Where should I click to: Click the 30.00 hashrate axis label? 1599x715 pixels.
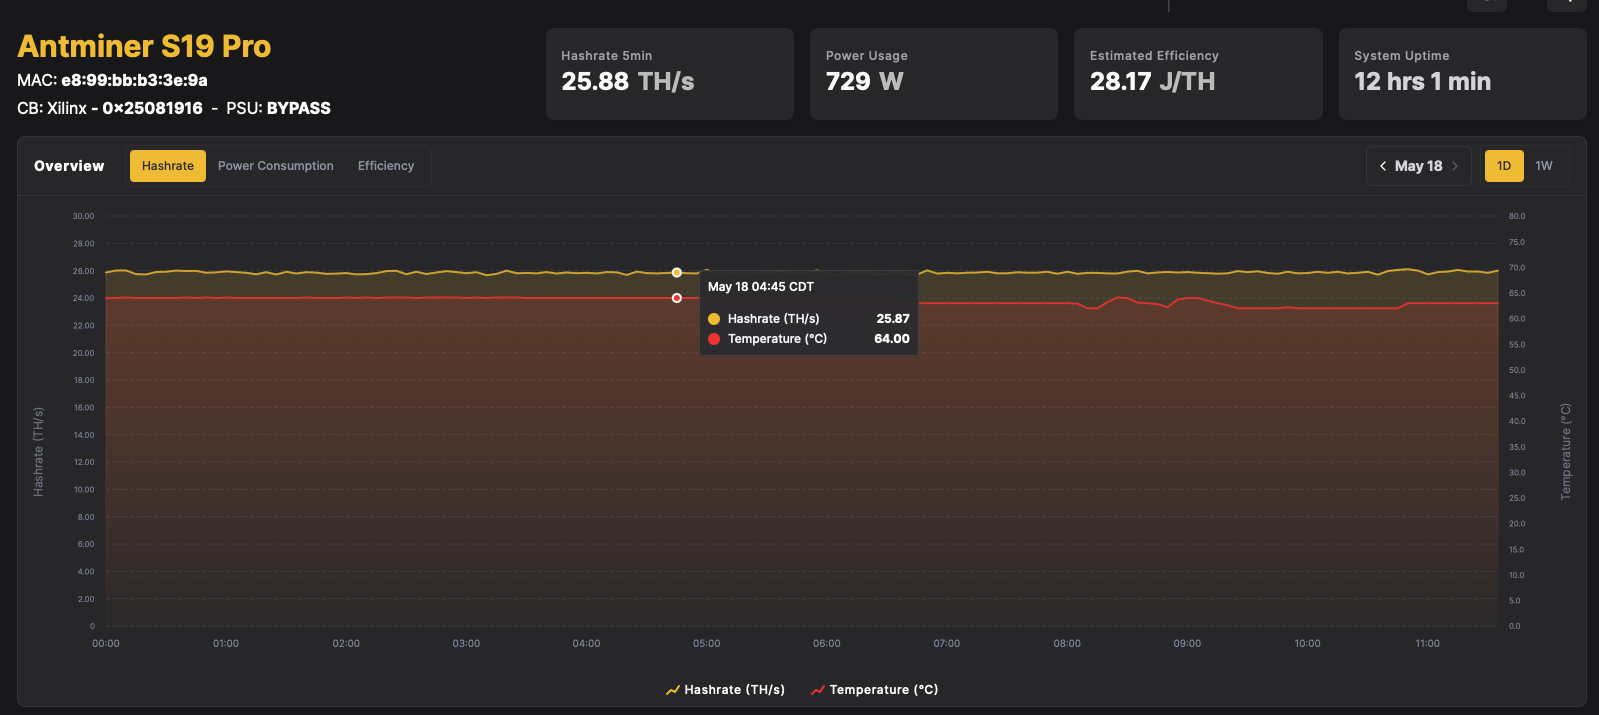(83, 216)
